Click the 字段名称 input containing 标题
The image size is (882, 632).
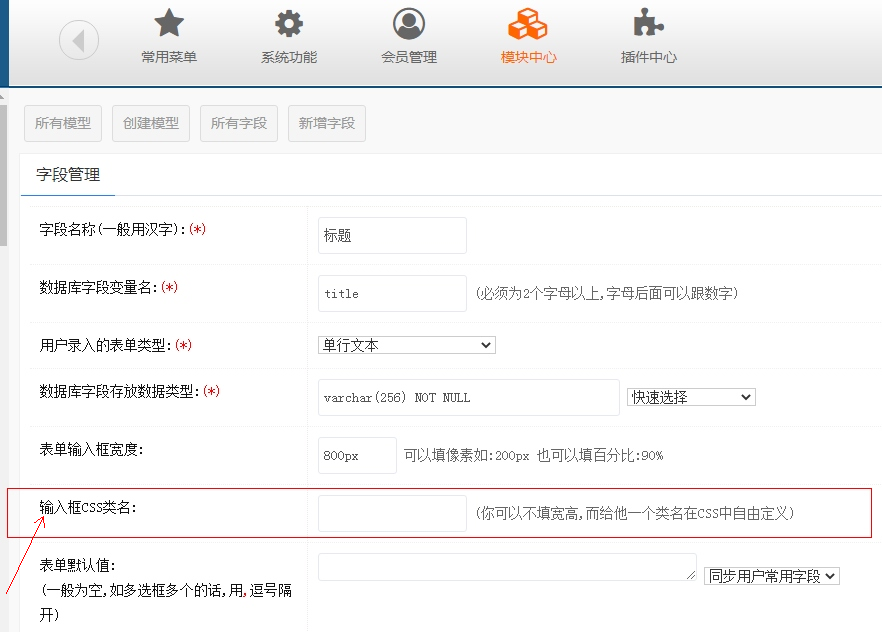point(392,236)
